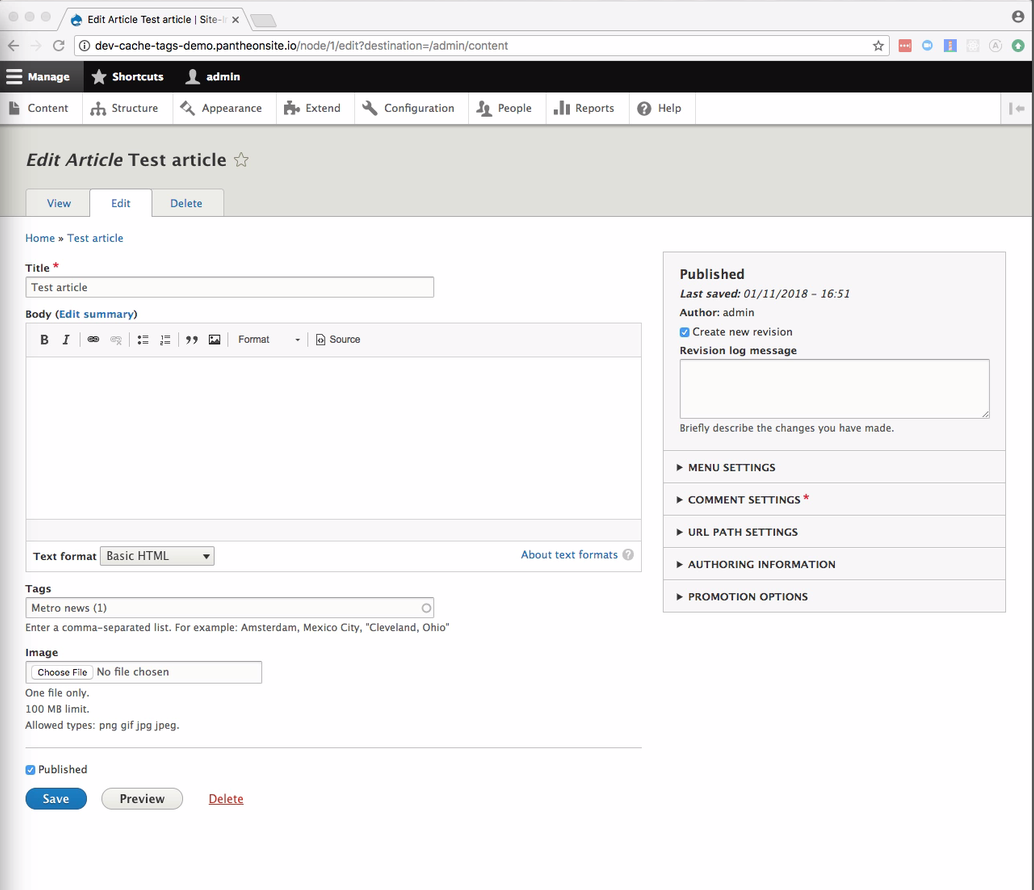The image size is (1034, 890).
Task: Insert an image via the editor toolbar
Action: [214, 339]
